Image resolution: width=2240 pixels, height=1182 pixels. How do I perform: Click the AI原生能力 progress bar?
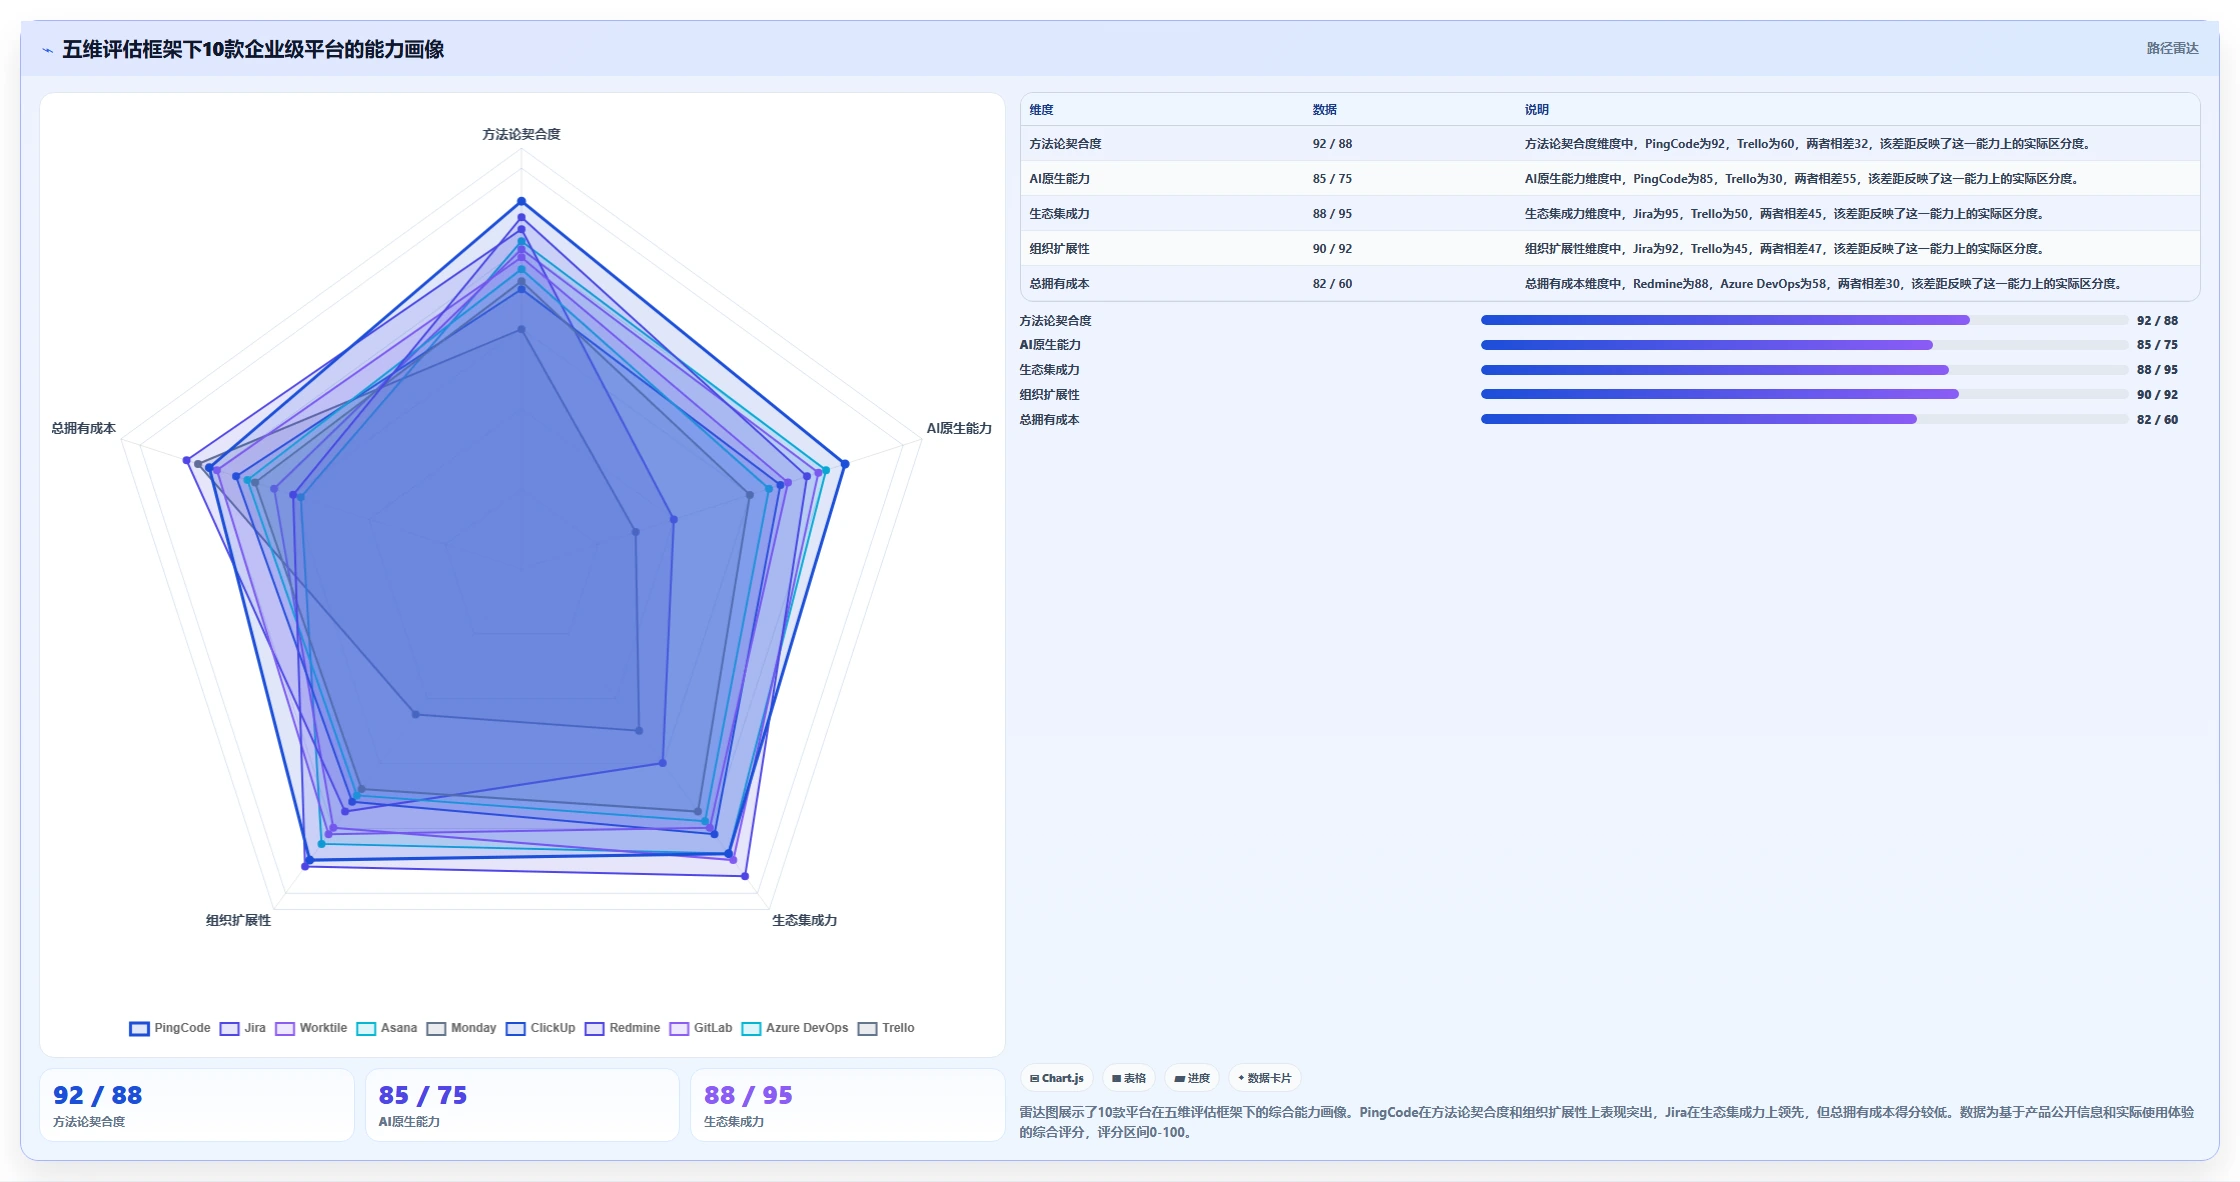1804,345
